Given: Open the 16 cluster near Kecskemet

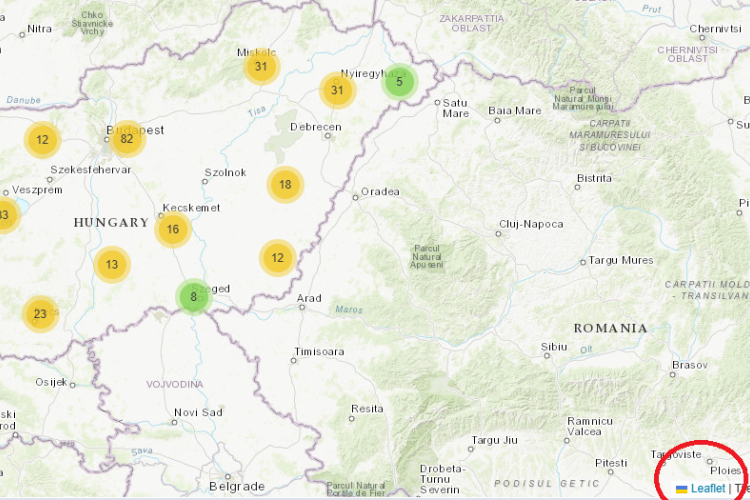Looking at the screenshot, I should [x=173, y=229].
